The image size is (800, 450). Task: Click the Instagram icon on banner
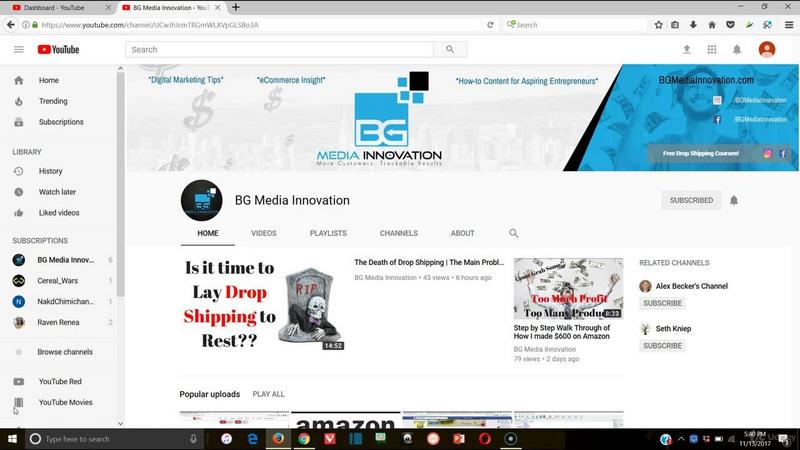click(767, 154)
